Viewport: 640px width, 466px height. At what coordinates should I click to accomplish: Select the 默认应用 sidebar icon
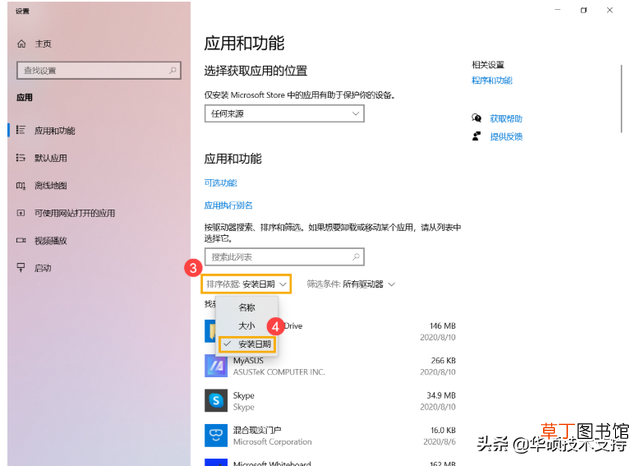tap(20, 158)
